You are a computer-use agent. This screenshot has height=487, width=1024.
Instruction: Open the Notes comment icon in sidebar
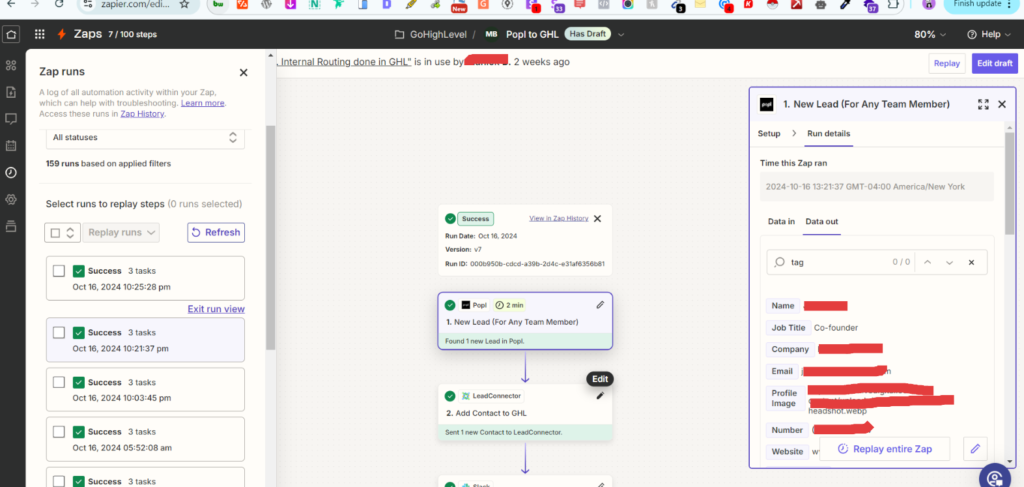point(10,119)
